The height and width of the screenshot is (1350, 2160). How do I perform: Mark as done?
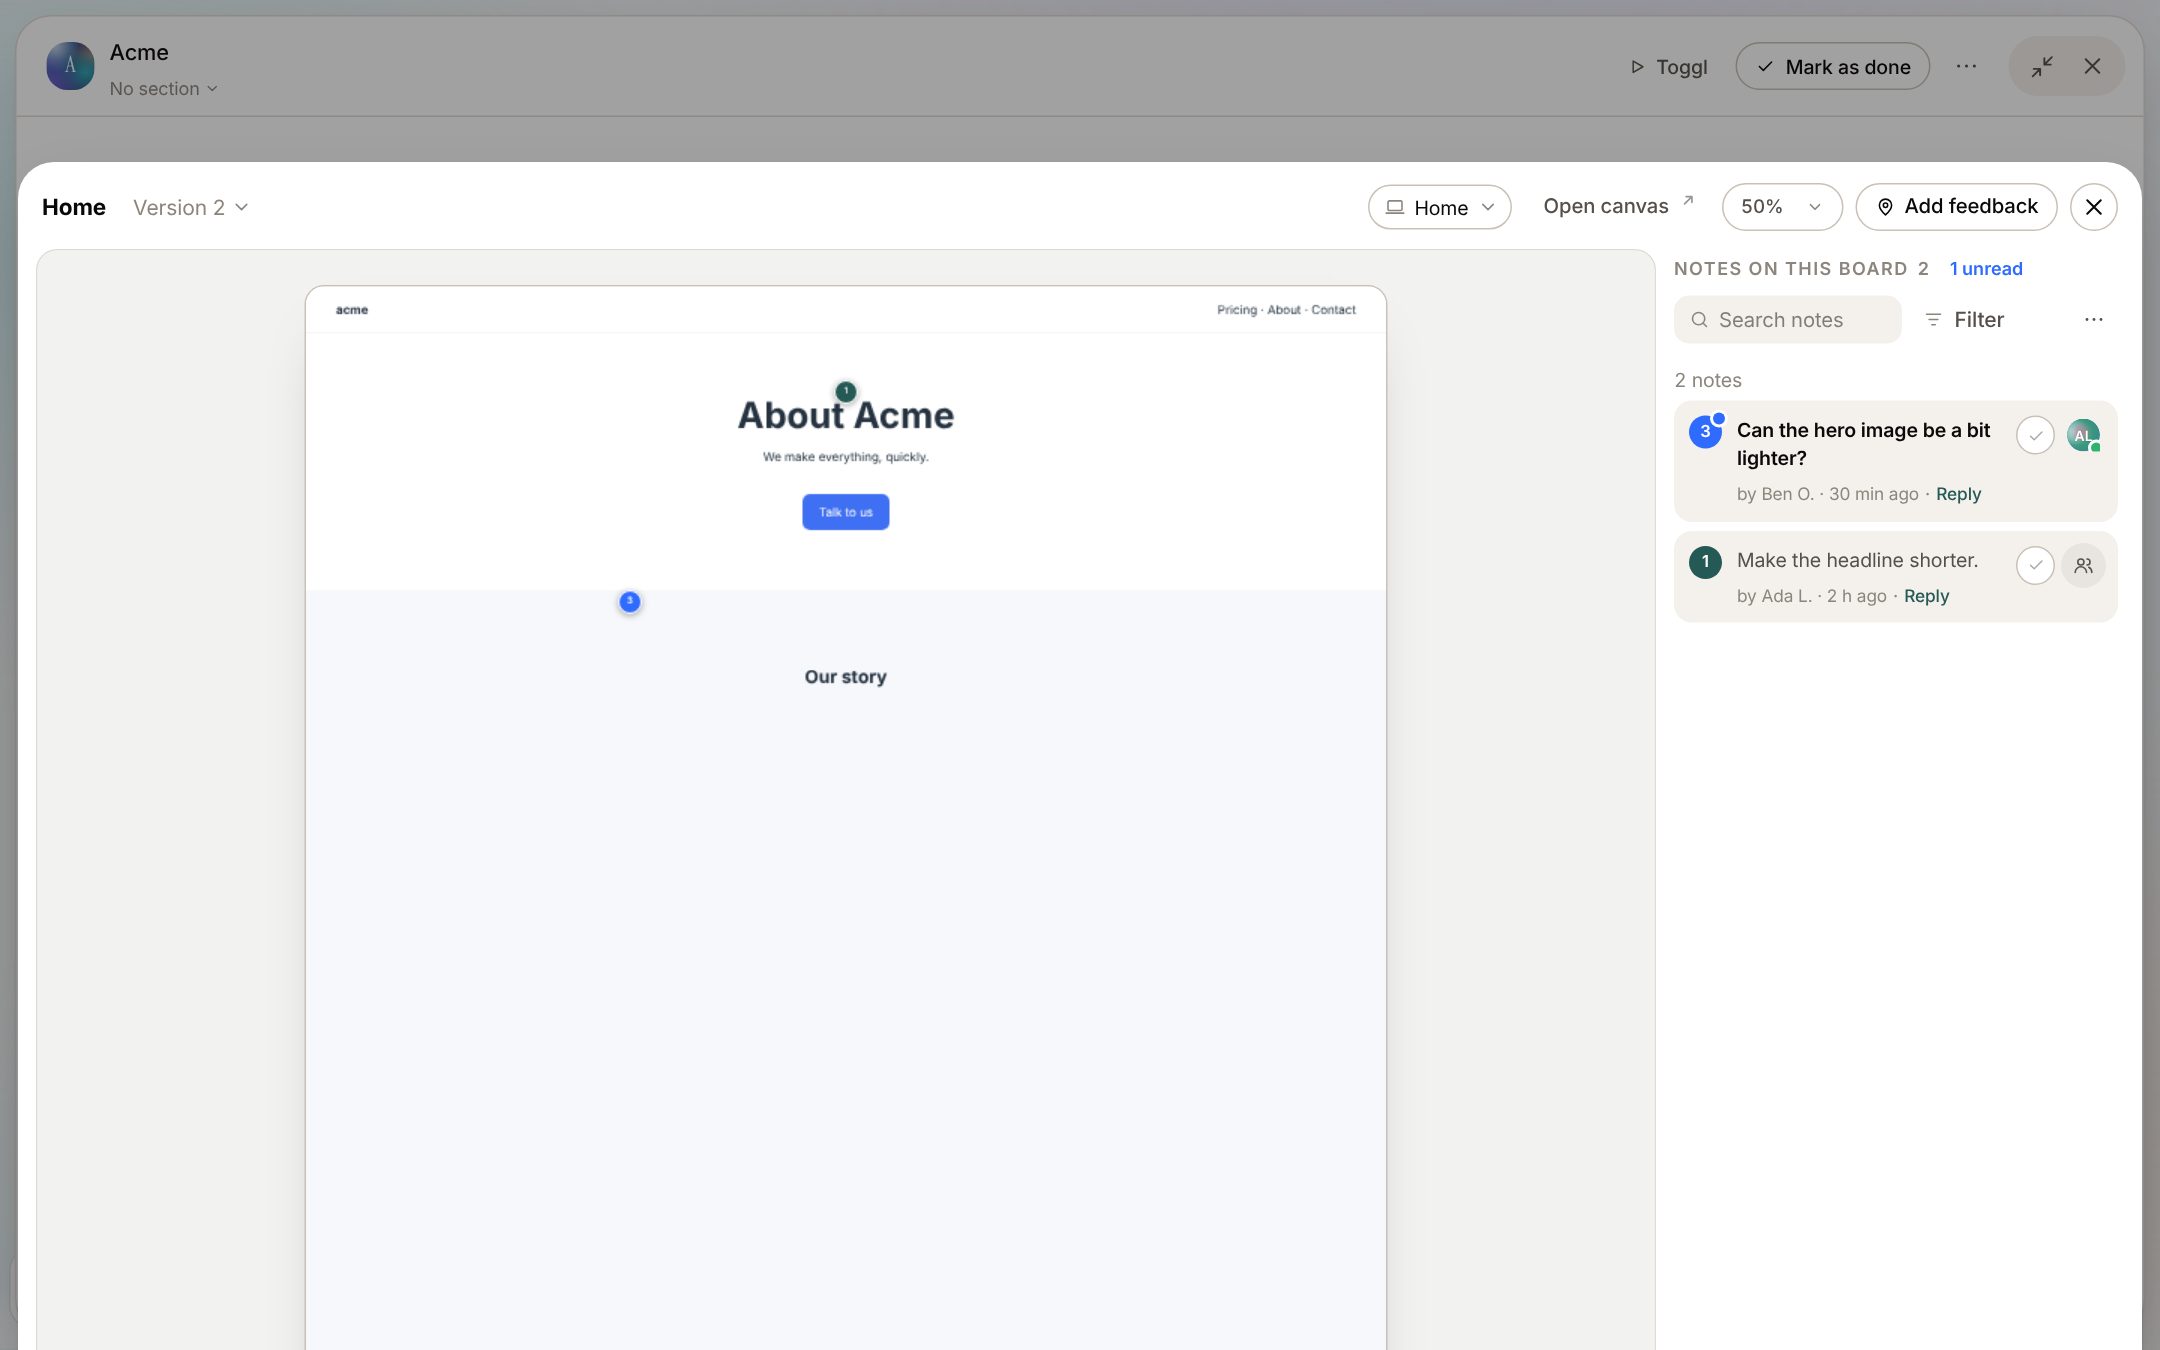click(x=1832, y=67)
